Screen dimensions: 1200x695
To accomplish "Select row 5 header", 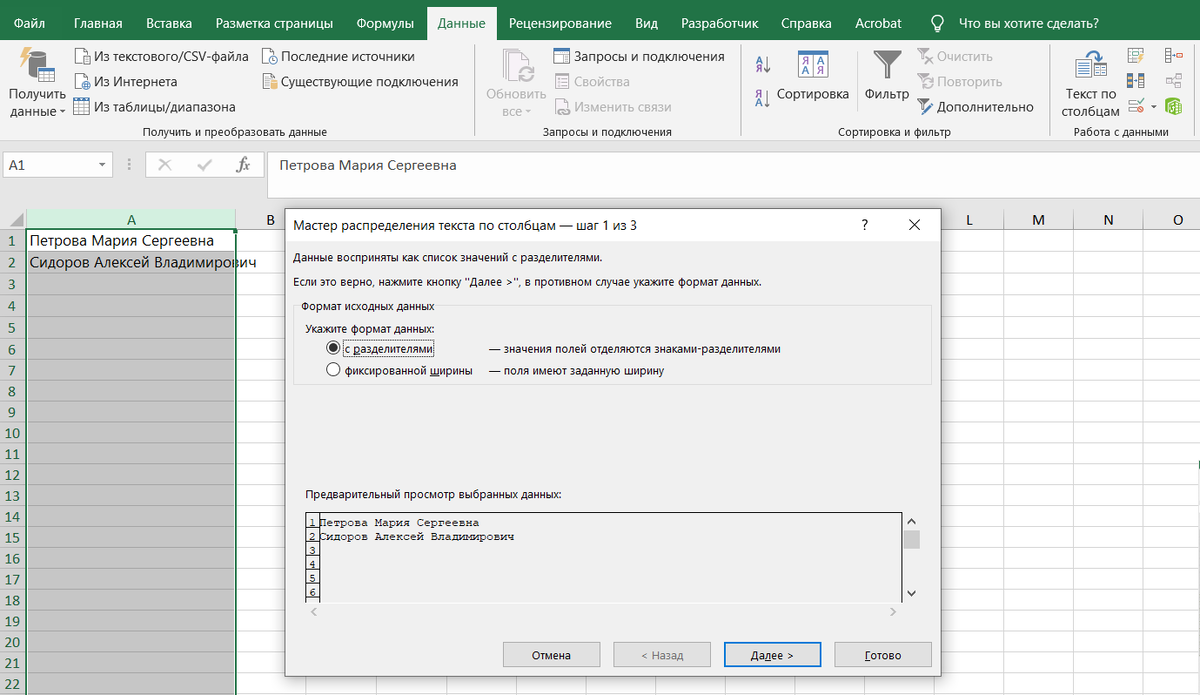I will [13, 328].
